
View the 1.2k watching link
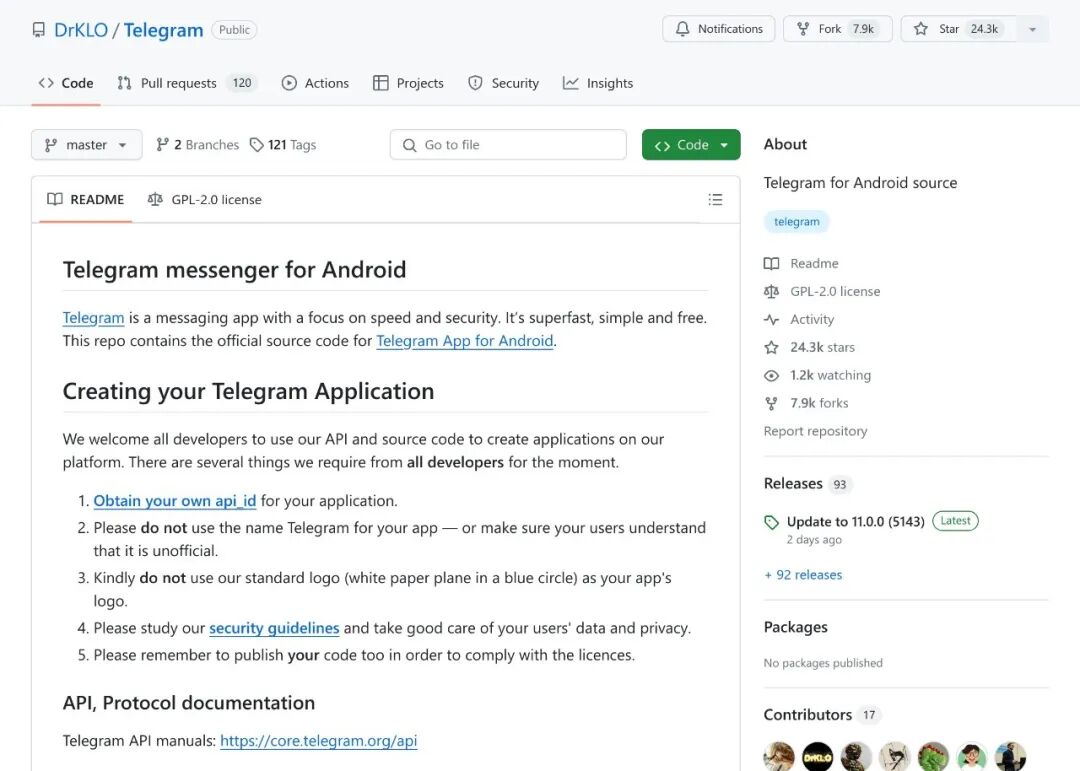coord(830,376)
